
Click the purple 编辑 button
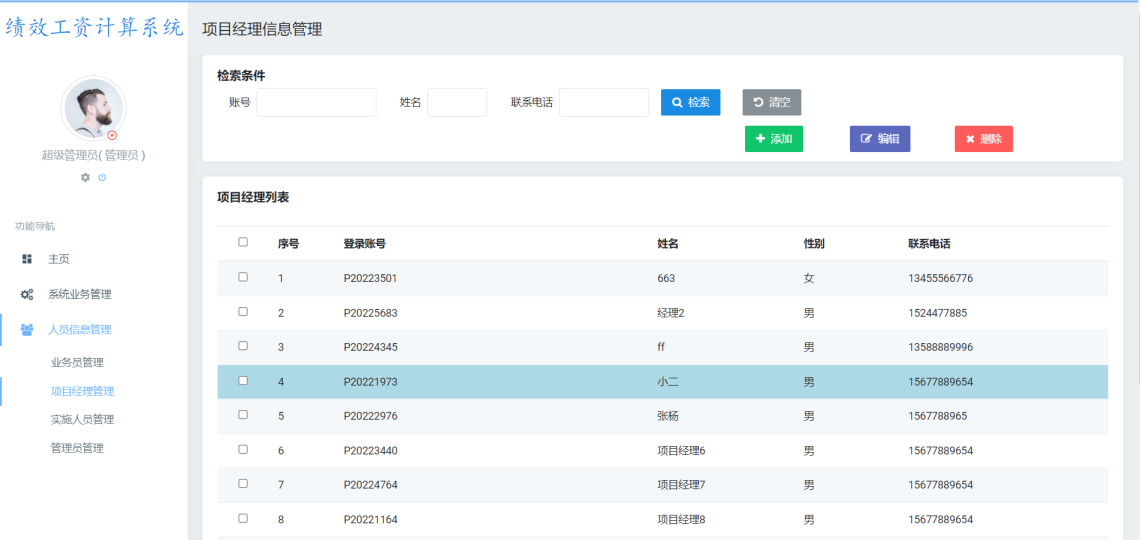[880, 139]
